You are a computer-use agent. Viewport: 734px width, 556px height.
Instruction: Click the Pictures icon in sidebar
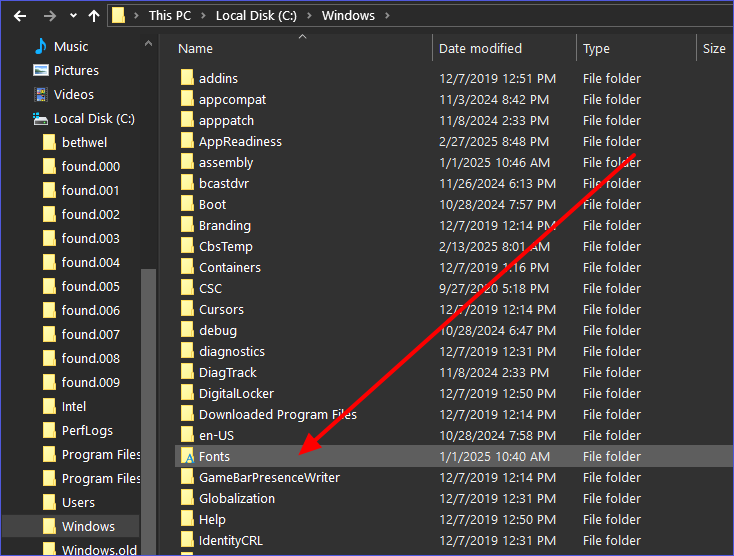coord(41,70)
